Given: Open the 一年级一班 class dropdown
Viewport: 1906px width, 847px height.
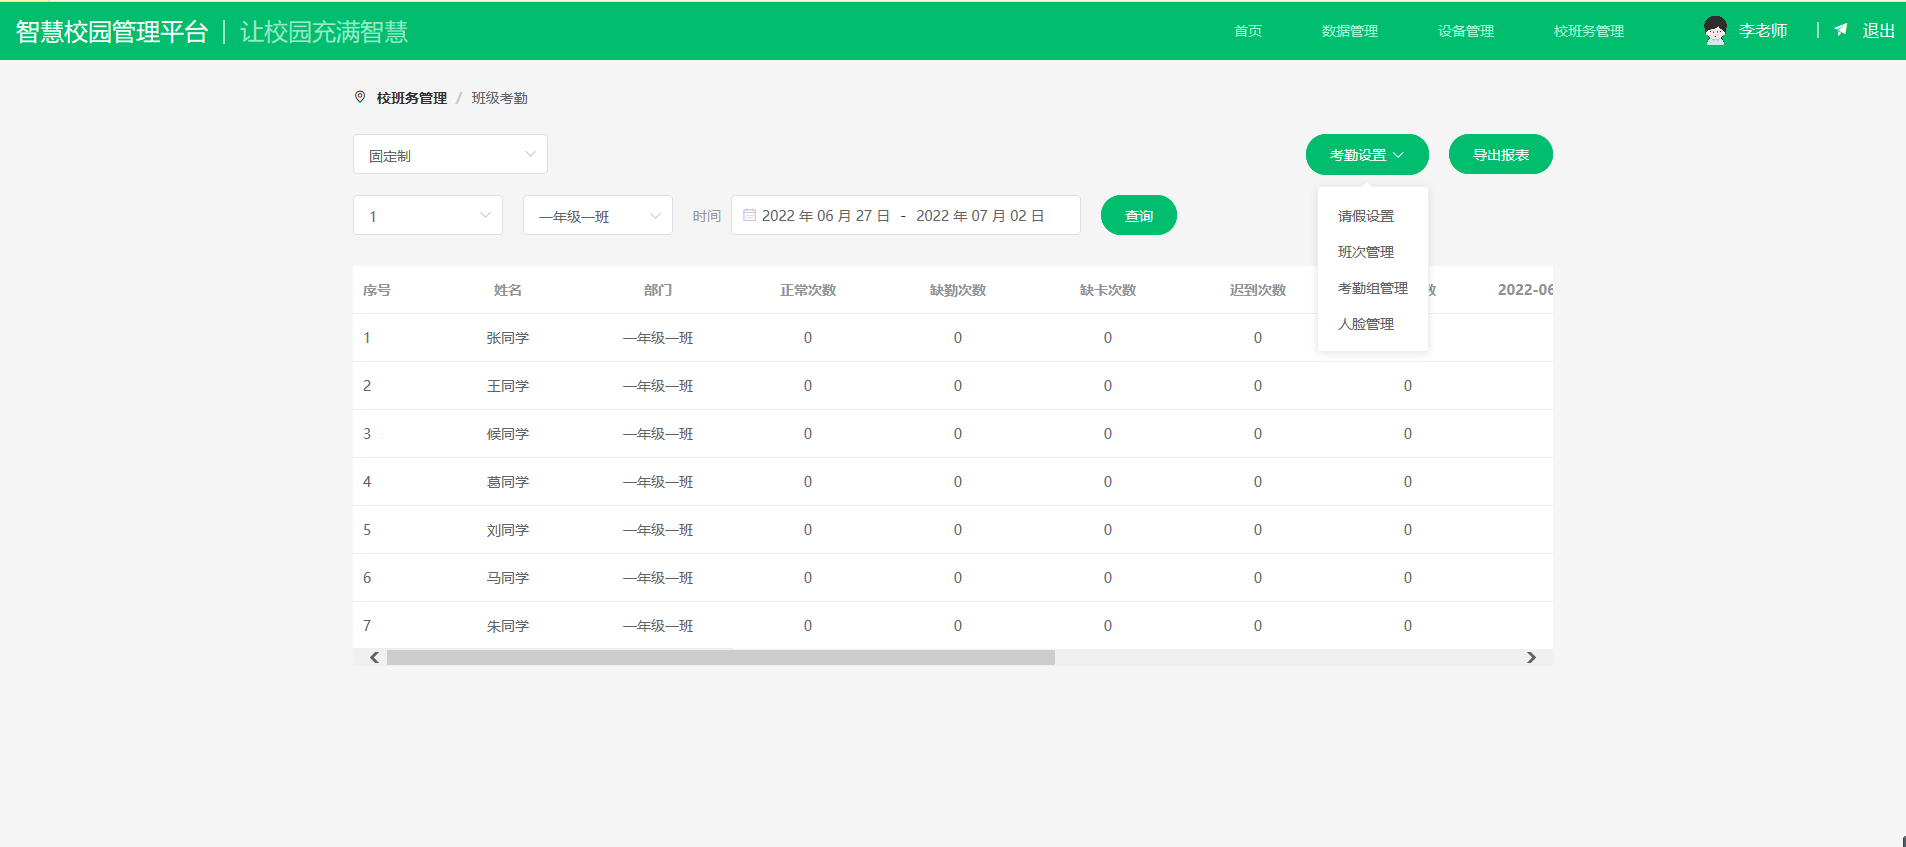Looking at the screenshot, I should (x=598, y=216).
